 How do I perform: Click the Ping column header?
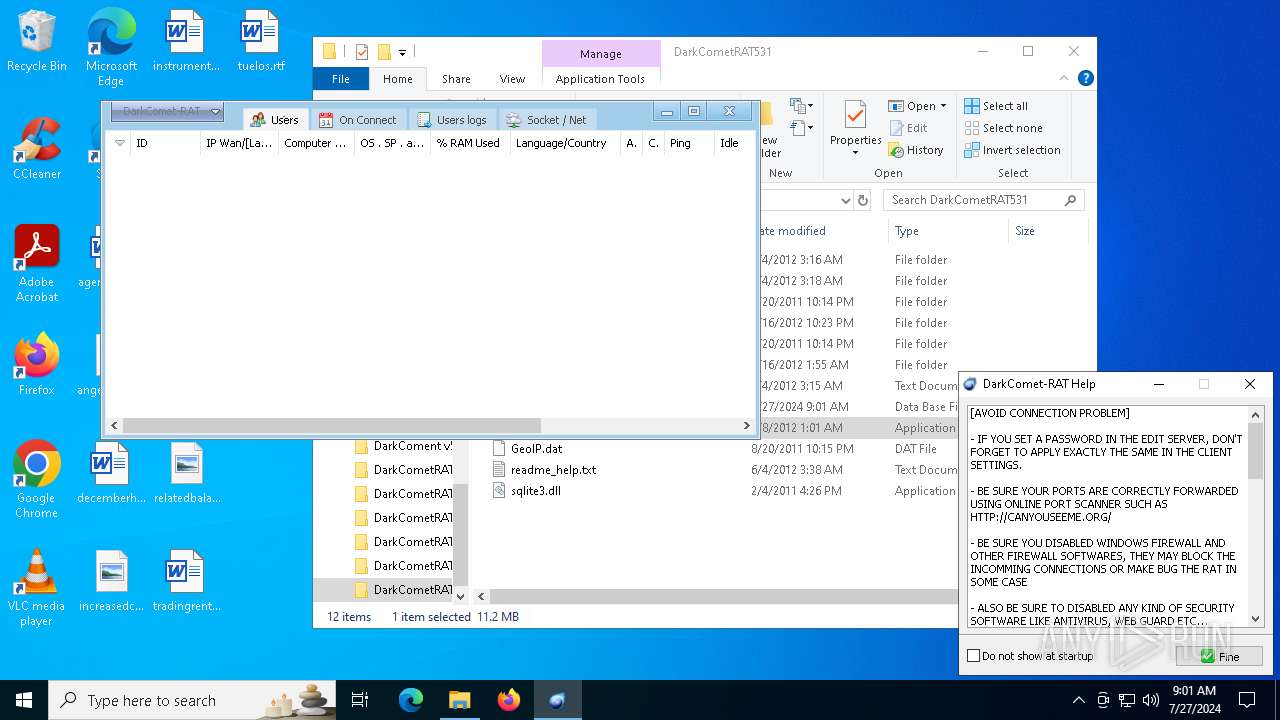click(x=689, y=143)
